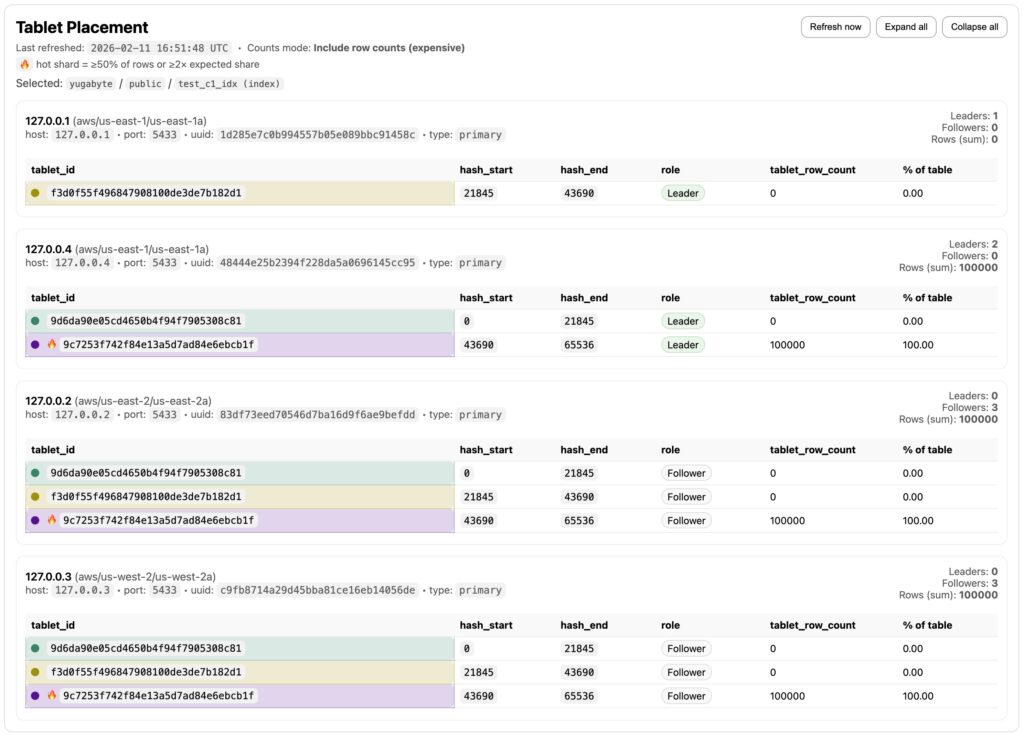
Task: Click Leader badge in 127.0.0.1 table
Action: [x=683, y=193]
